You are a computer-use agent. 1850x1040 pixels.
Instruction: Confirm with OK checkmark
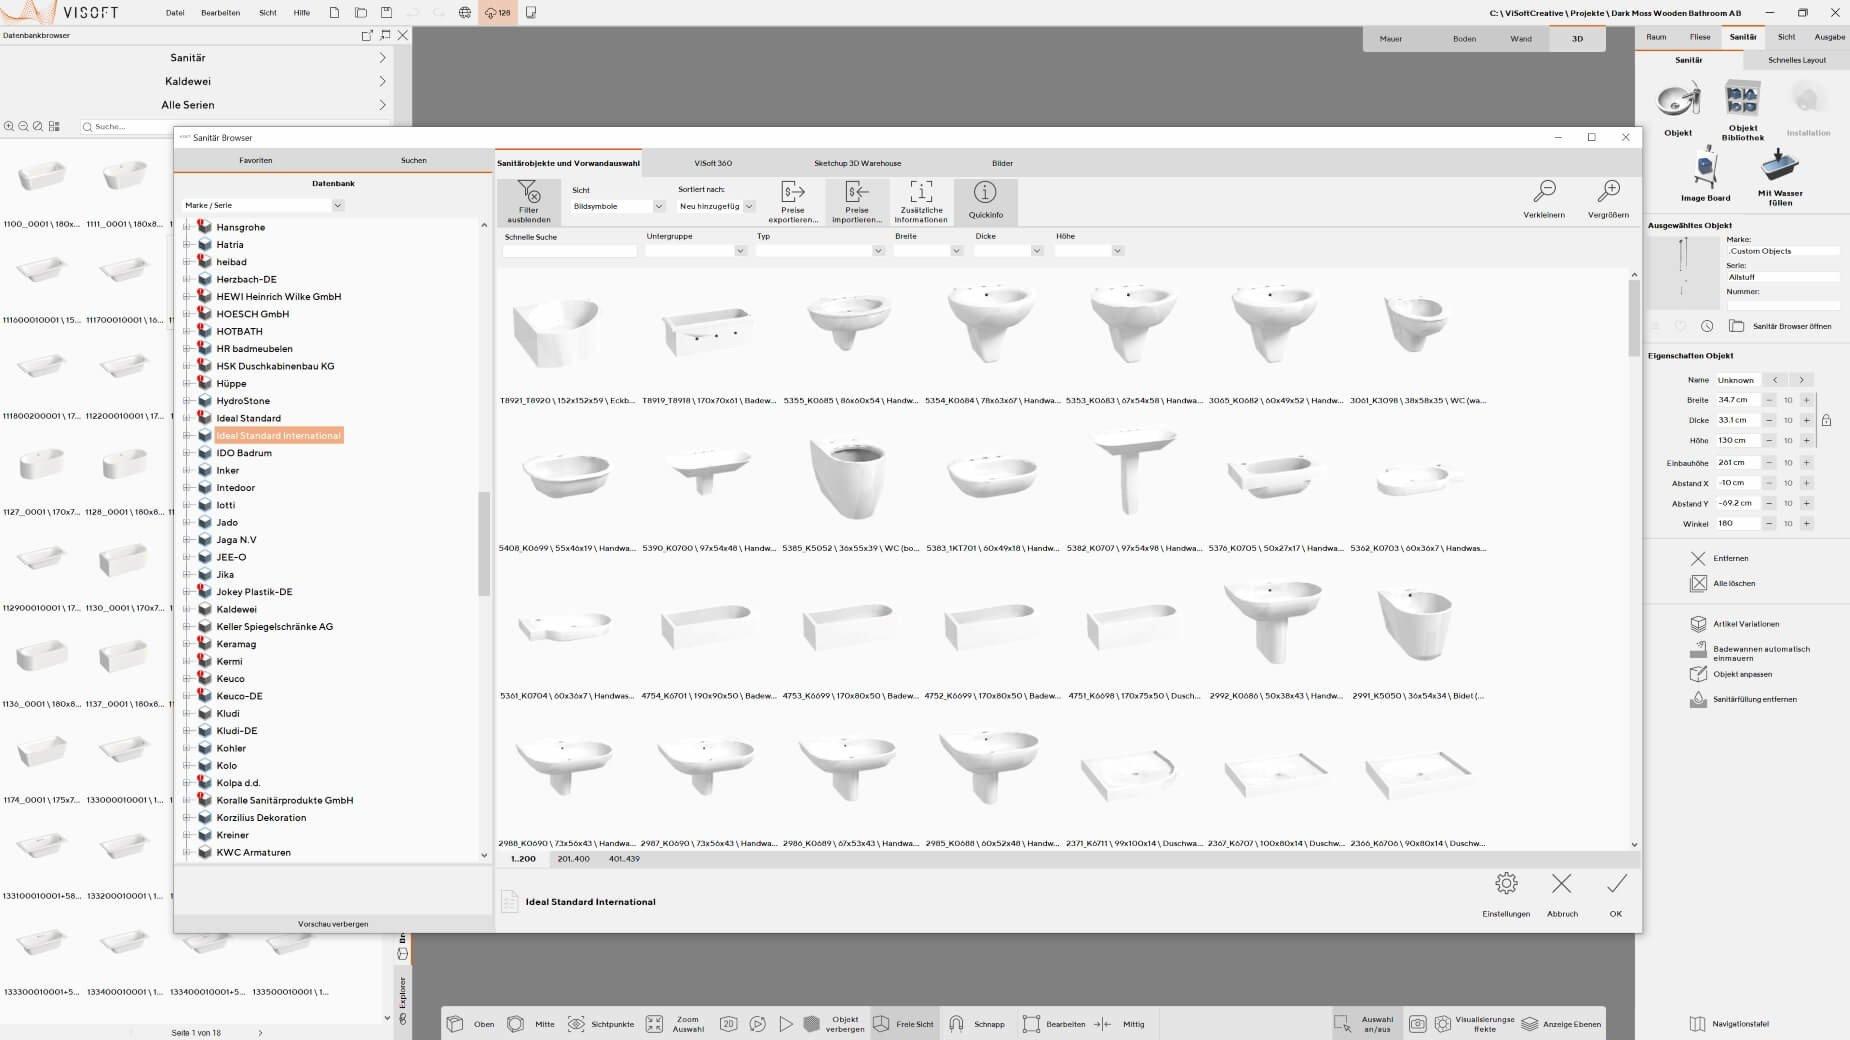coord(1617,883)
